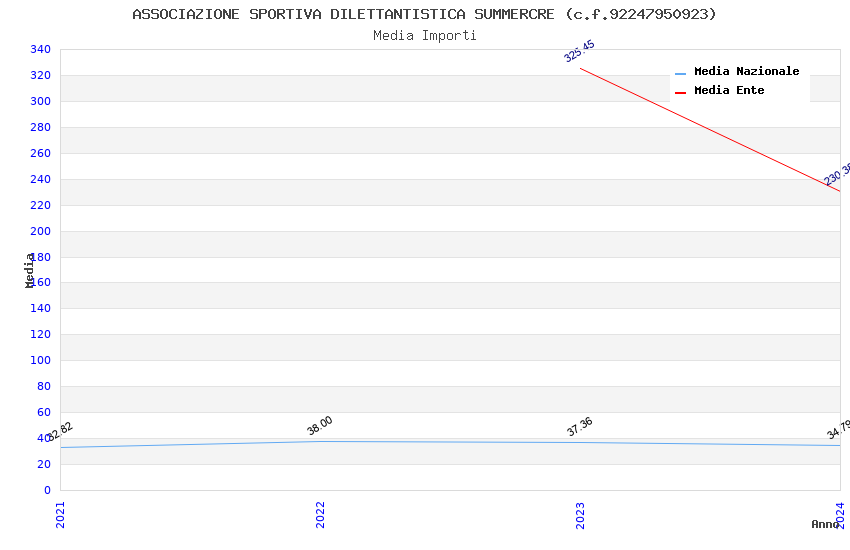Select the Media Nazionale legend label
Viewport: 850px width, 550px height.
point(746,71)
